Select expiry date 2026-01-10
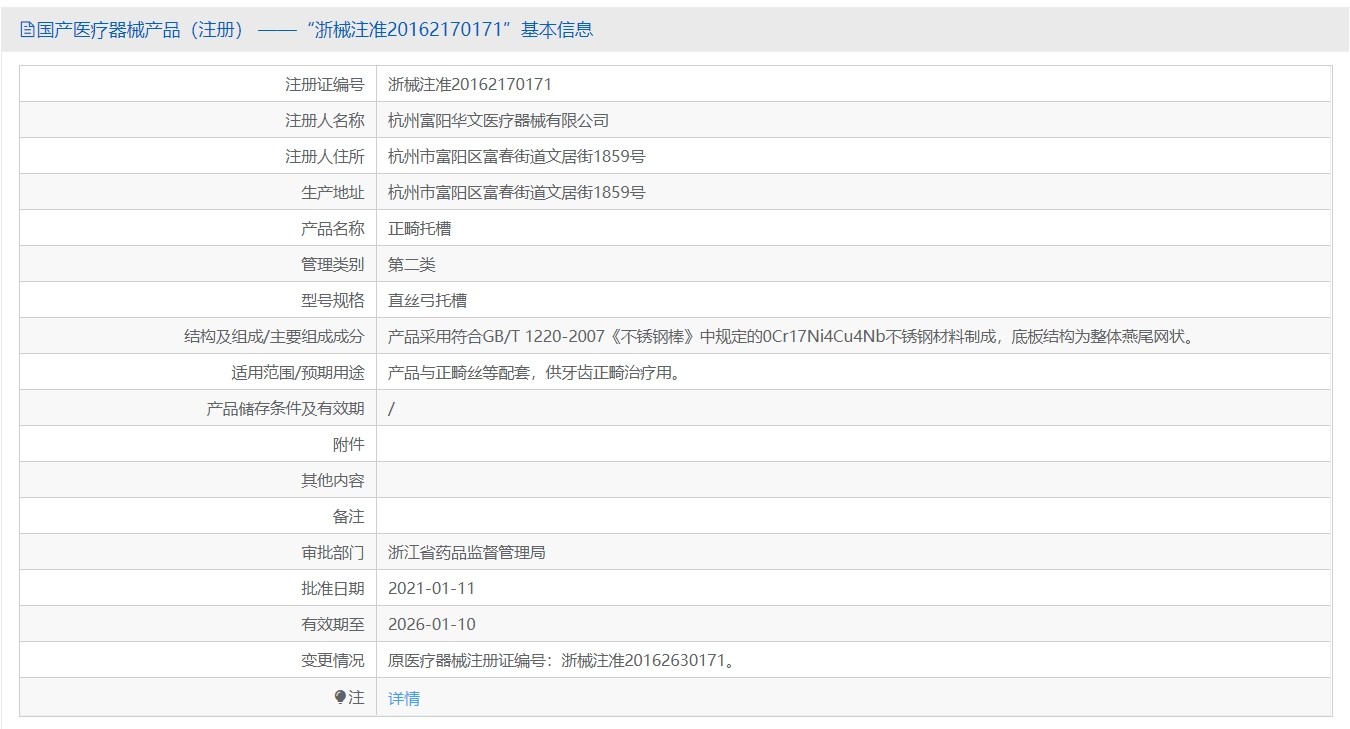1350x729 pixels. tap(432, 624)
